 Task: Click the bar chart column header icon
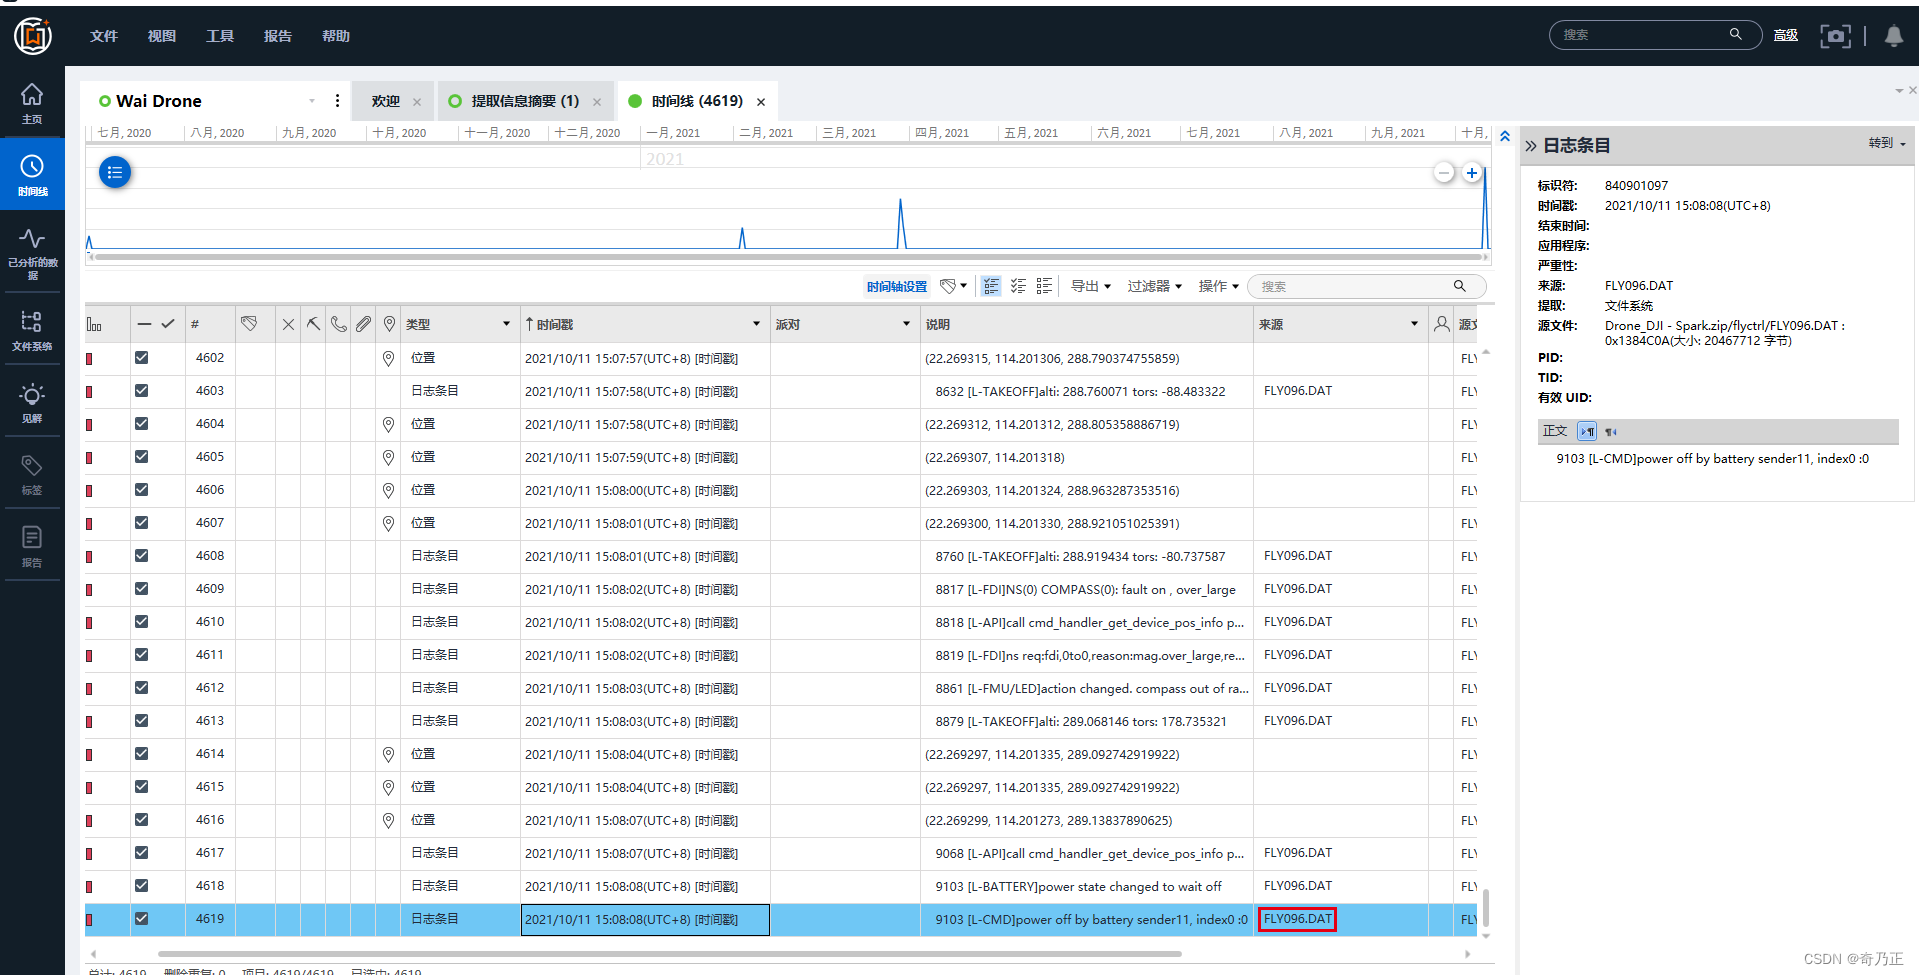tap(94, 324)
